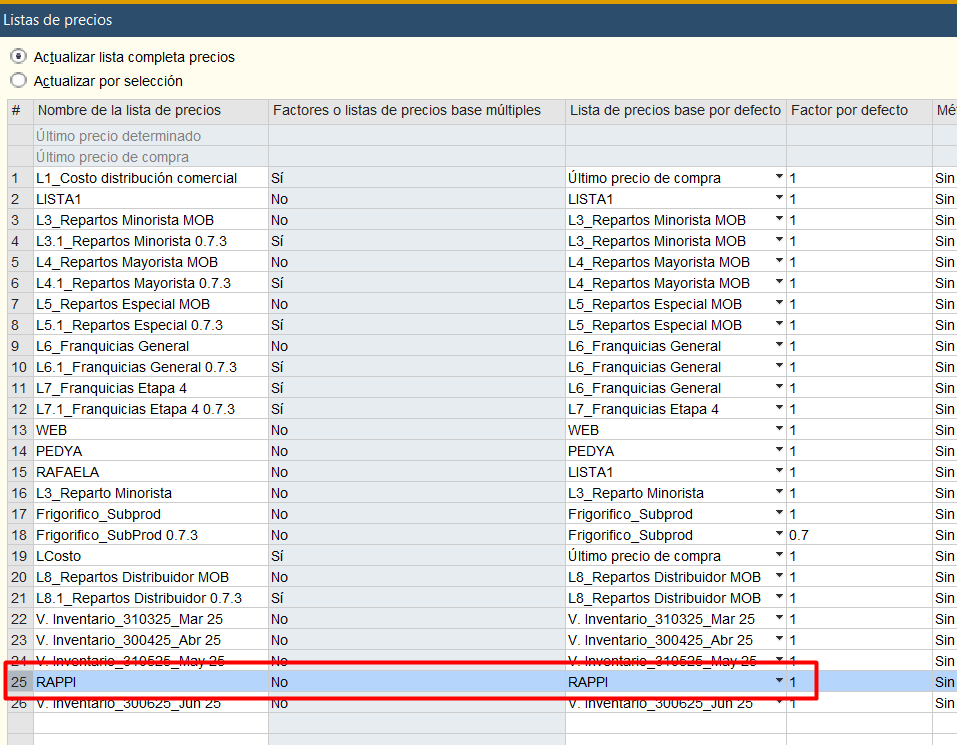Select Actualizar lista completa precios radio button
The height and width of the screenshot is (745, 957).
coord(19,57)
